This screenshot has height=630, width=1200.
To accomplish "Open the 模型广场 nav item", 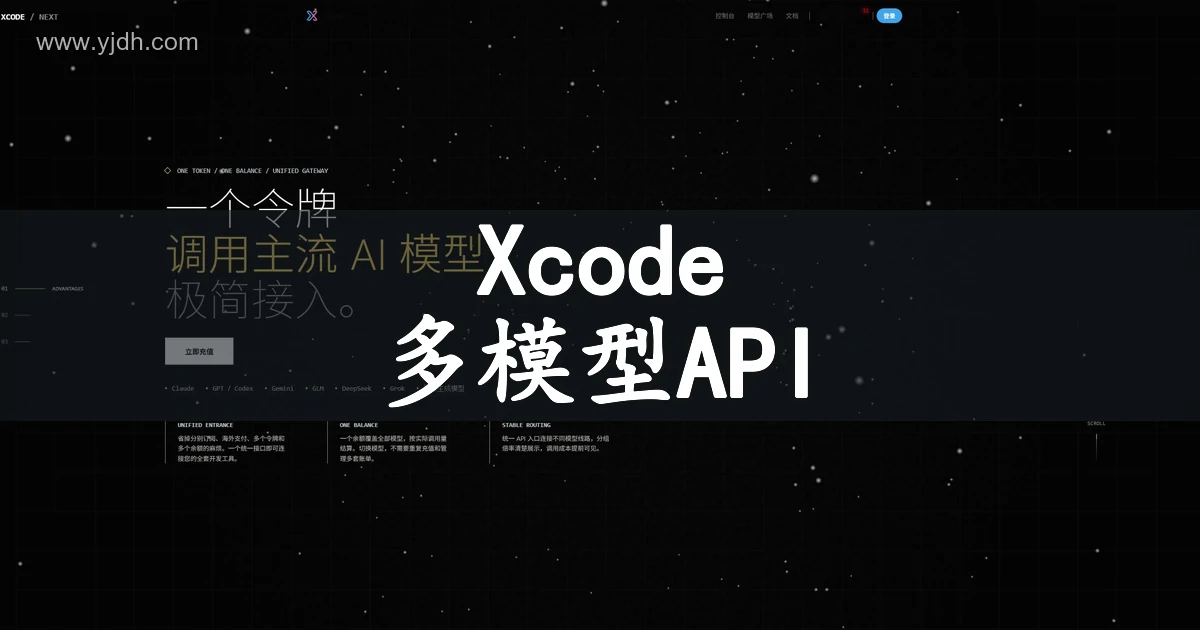I will [x=760, y=16].
